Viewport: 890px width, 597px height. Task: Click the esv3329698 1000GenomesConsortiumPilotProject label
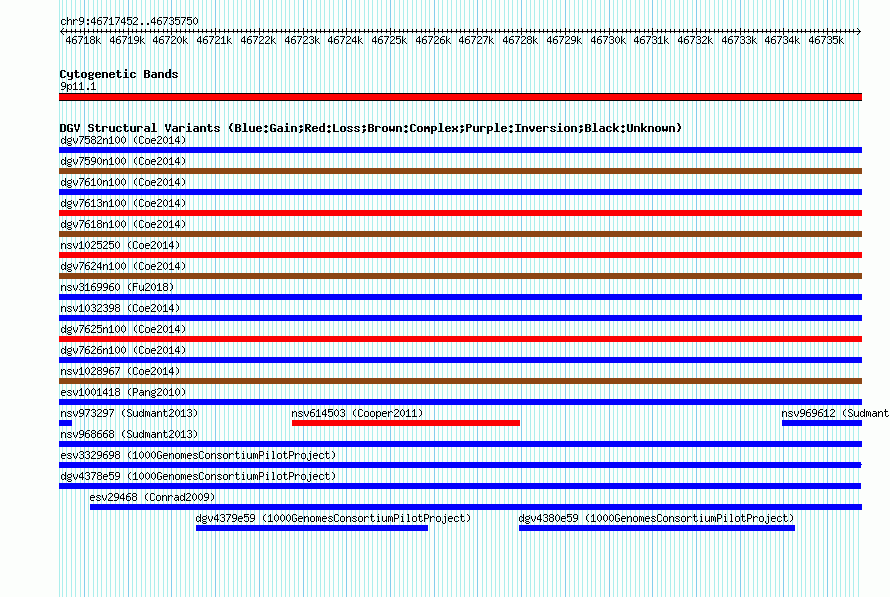click(x=198, y=455)
